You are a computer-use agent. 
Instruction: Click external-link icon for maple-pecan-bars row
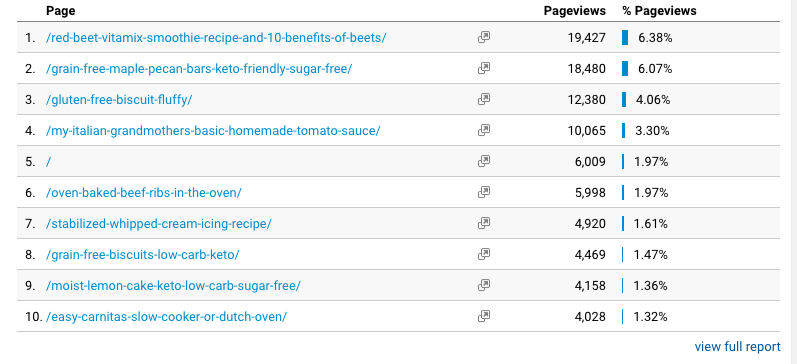(x=484, y=68)
